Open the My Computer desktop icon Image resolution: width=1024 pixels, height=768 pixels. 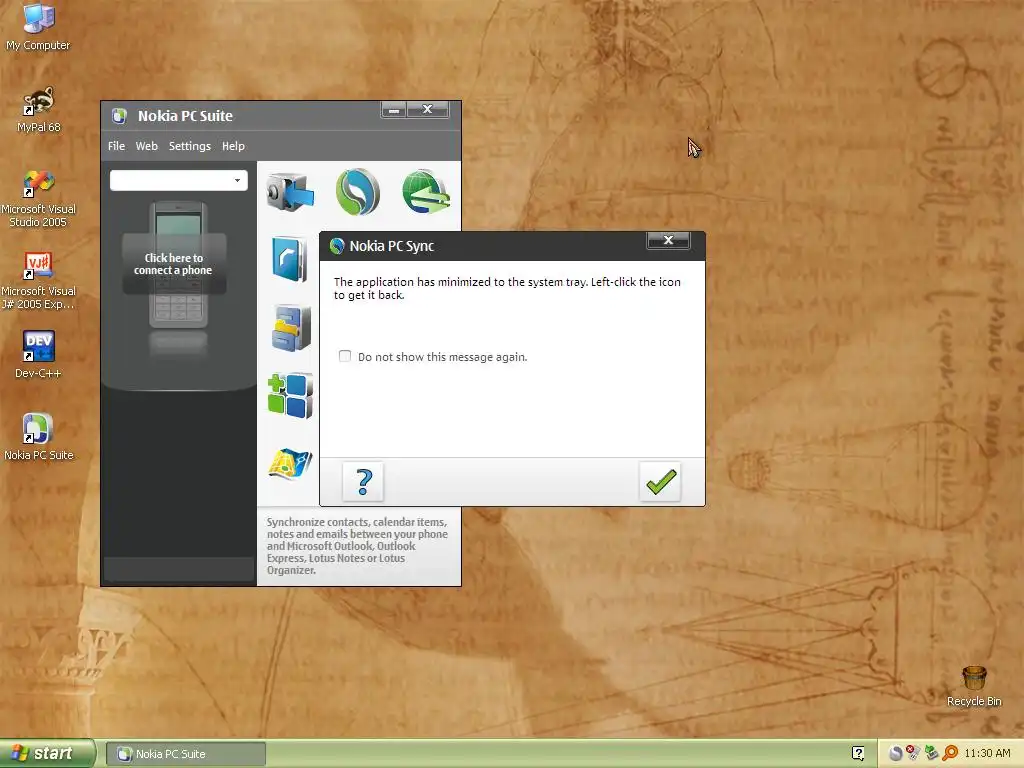(x=38, y=27)
